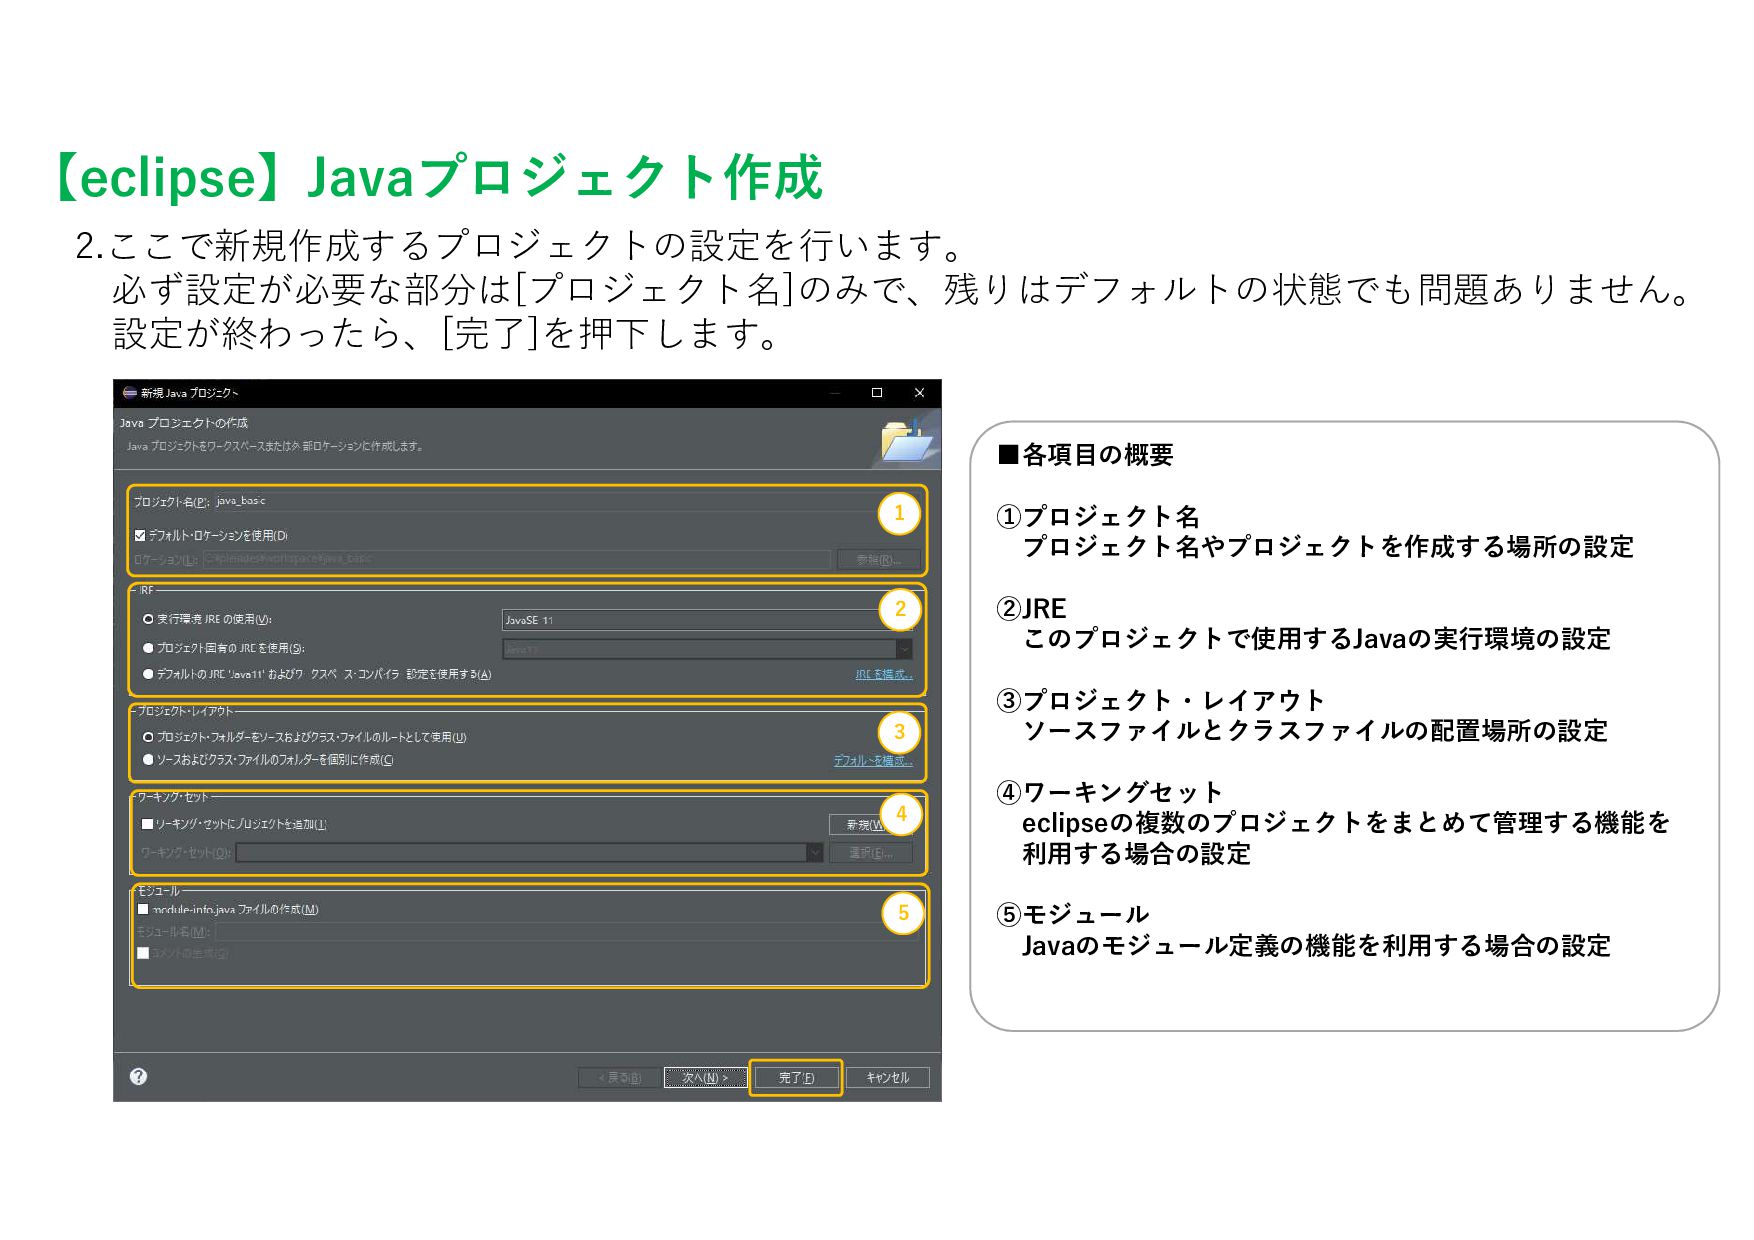
Task: Click the モジュール group label
Action: click(159, 890)
